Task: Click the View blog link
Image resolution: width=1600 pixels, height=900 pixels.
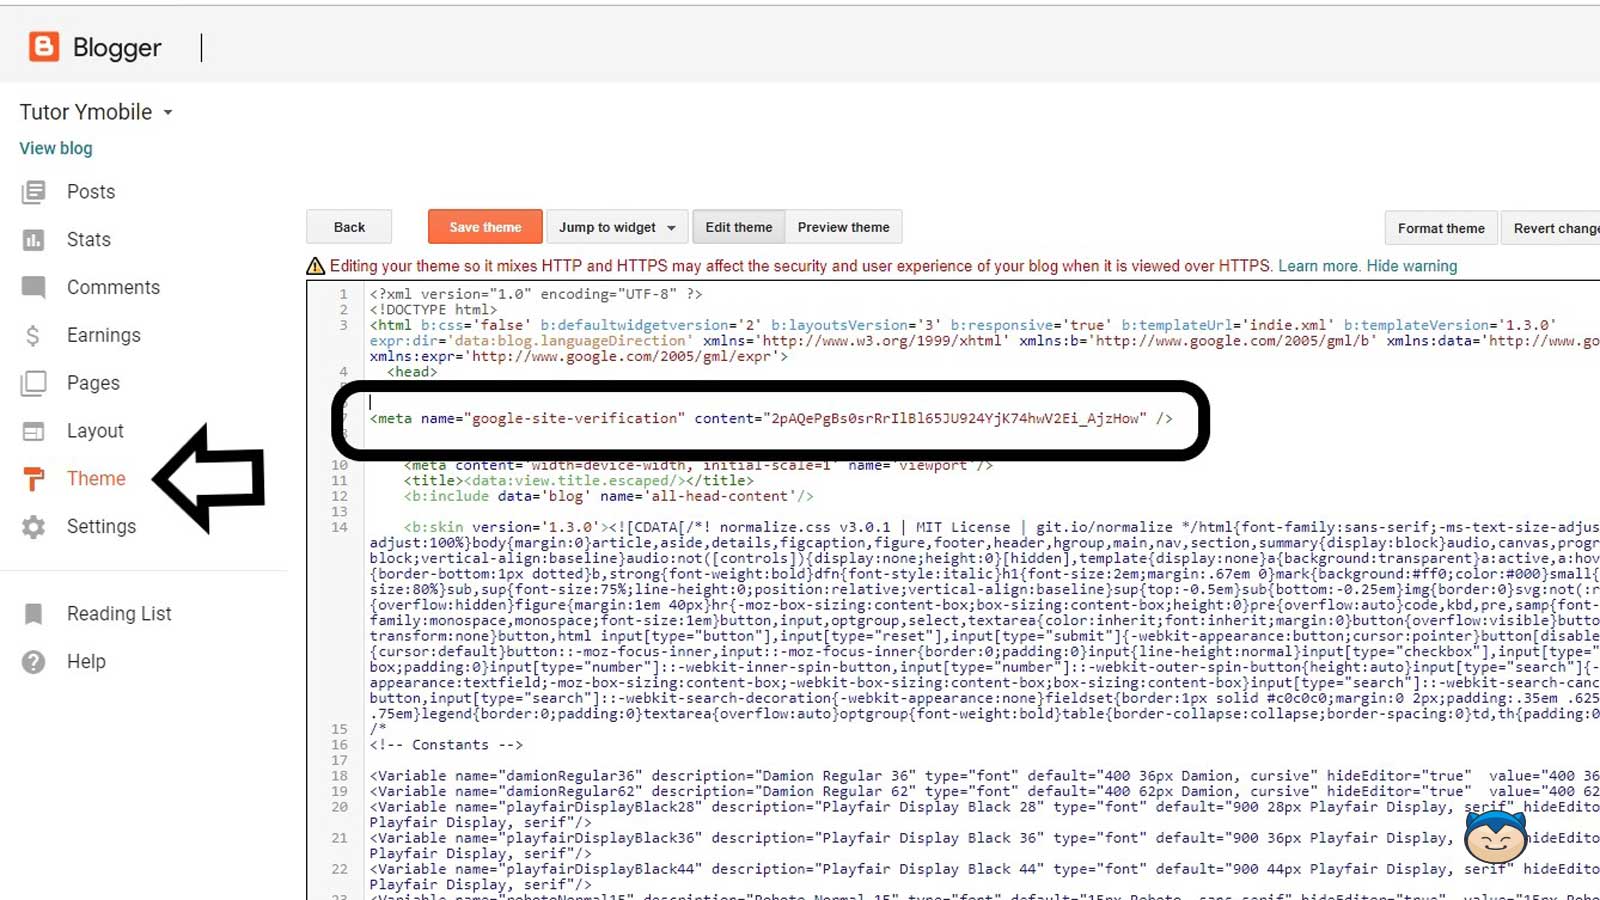Action: point(56,148)
